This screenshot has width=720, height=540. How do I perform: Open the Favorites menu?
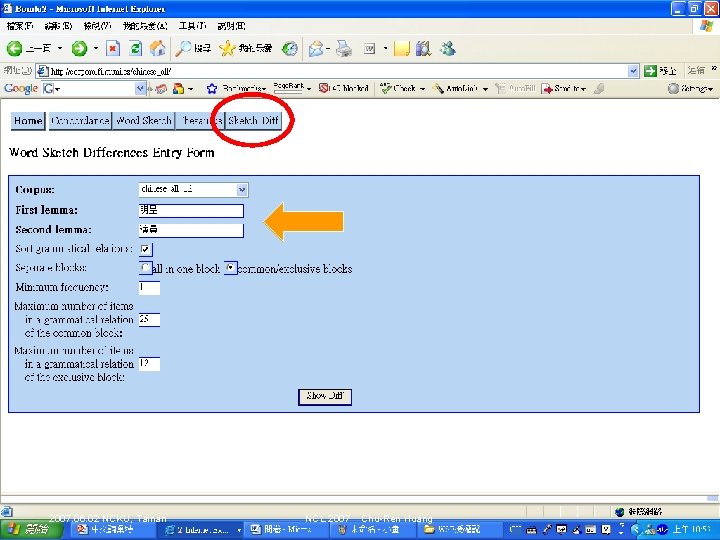[x=145, y=26]
